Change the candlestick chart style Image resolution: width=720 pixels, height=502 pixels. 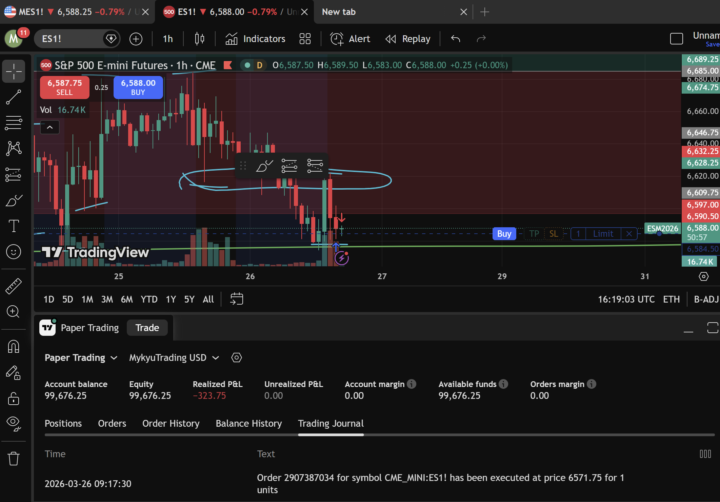(199, 39)
